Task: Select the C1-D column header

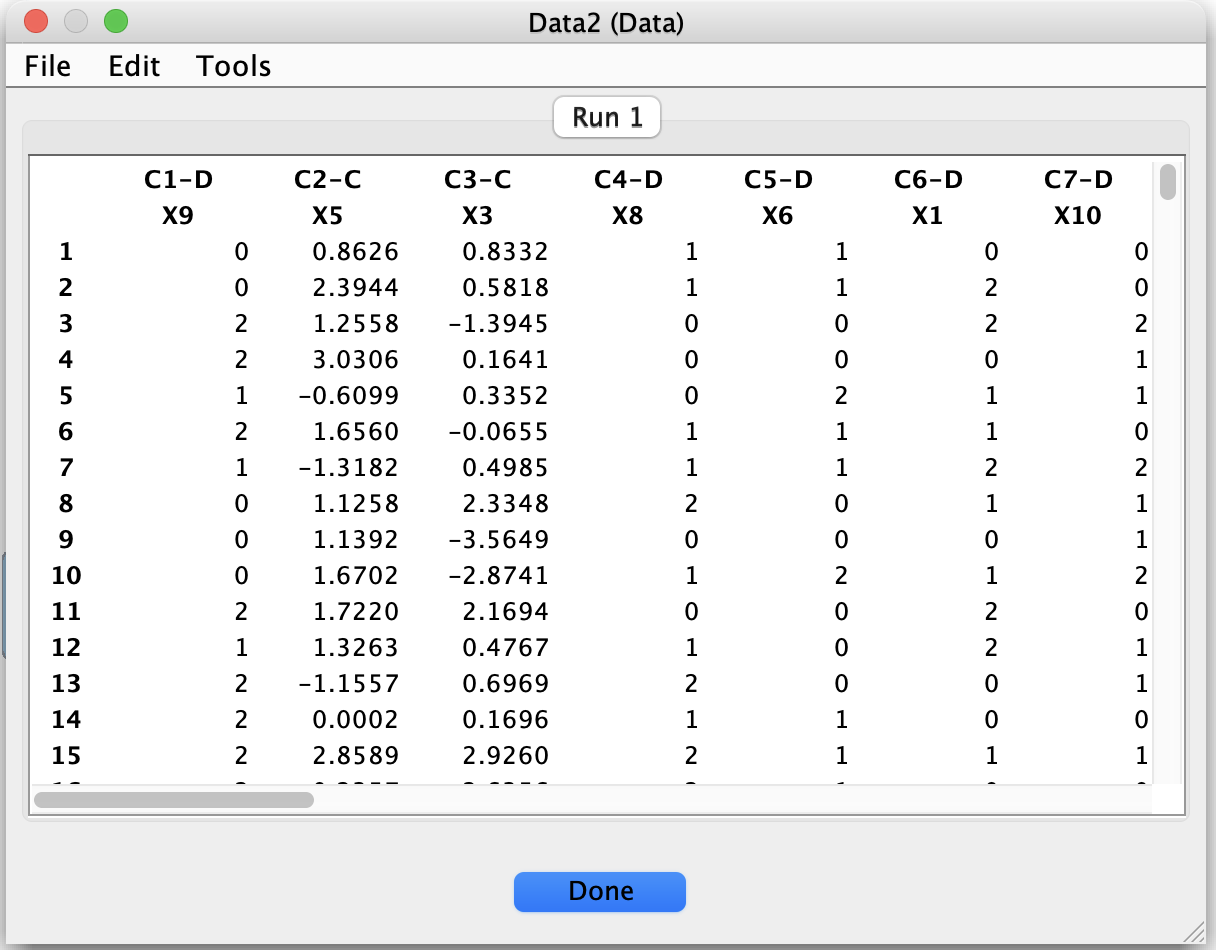Action: click(178, 180)
